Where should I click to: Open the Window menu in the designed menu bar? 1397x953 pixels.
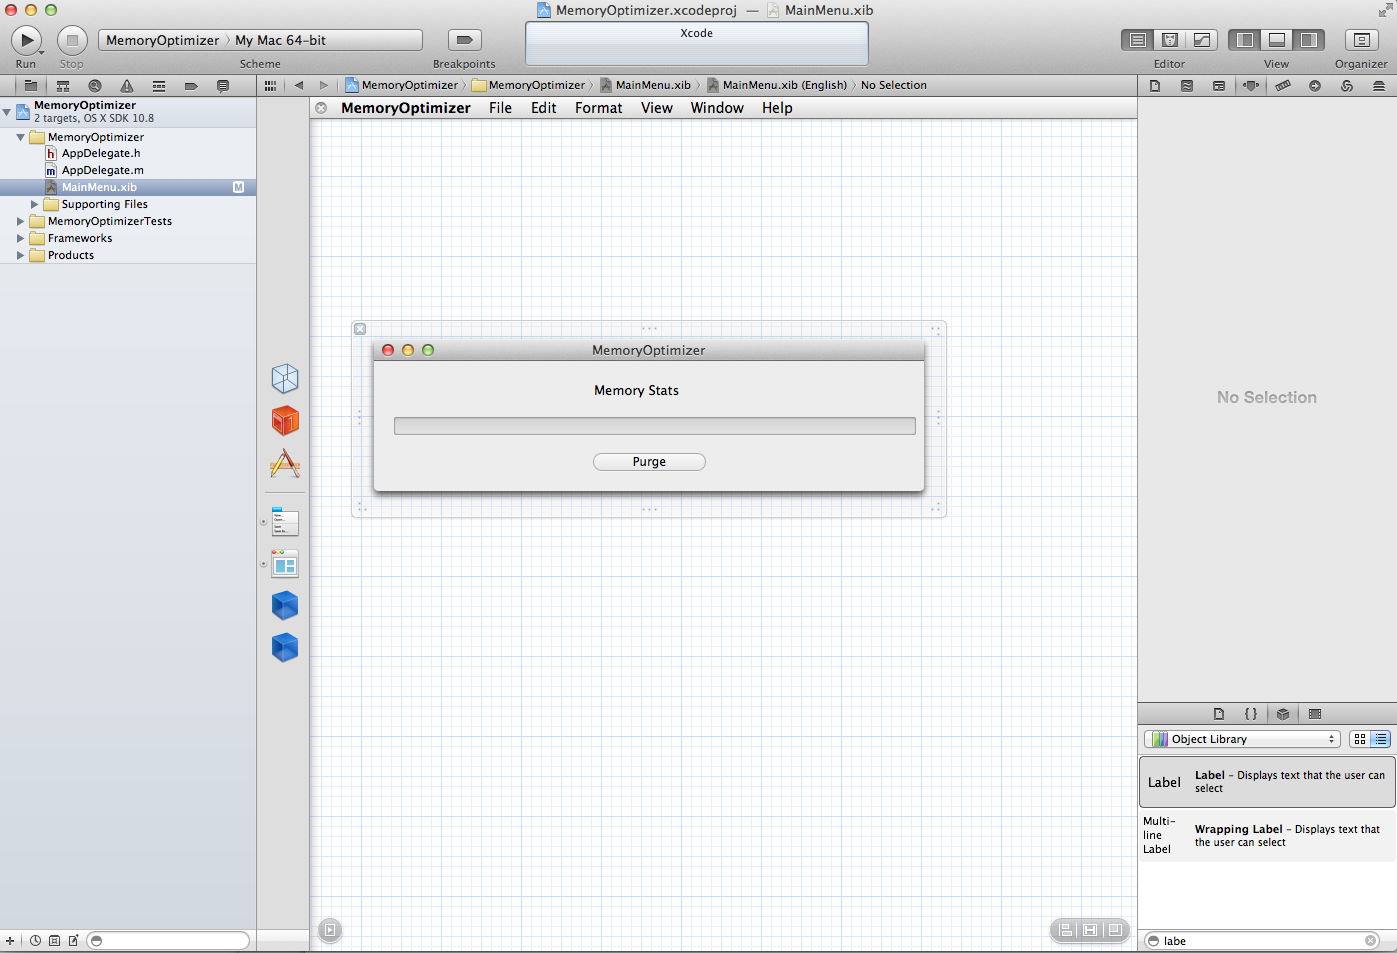pos(717,108)
